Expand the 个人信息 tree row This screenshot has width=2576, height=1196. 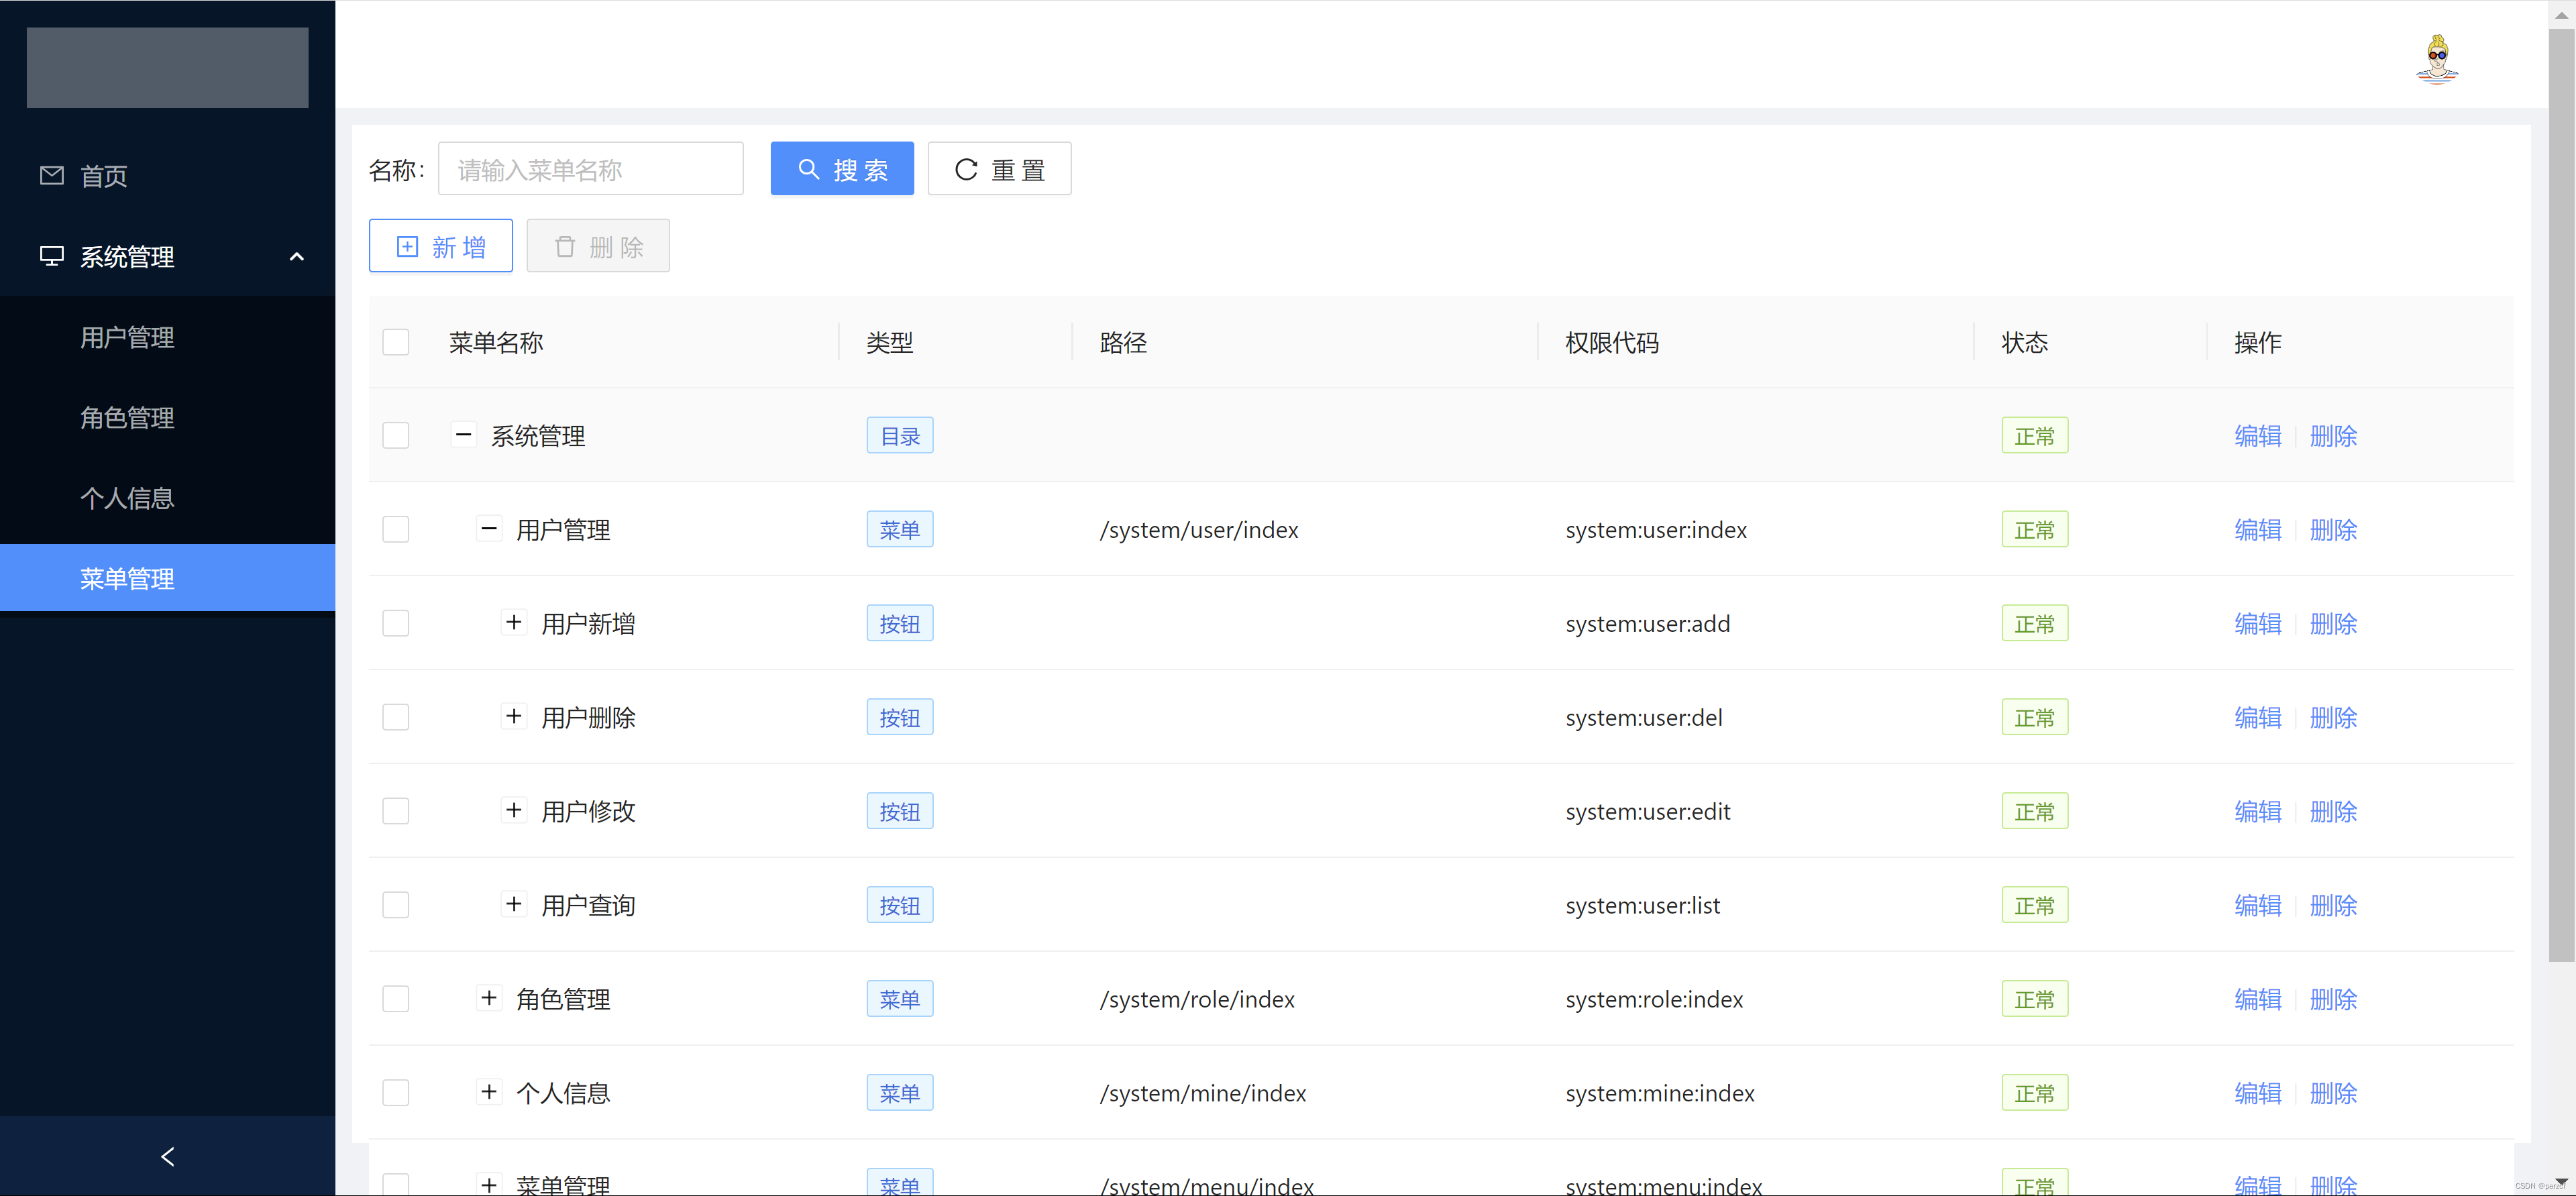(x=489, y=1092)
